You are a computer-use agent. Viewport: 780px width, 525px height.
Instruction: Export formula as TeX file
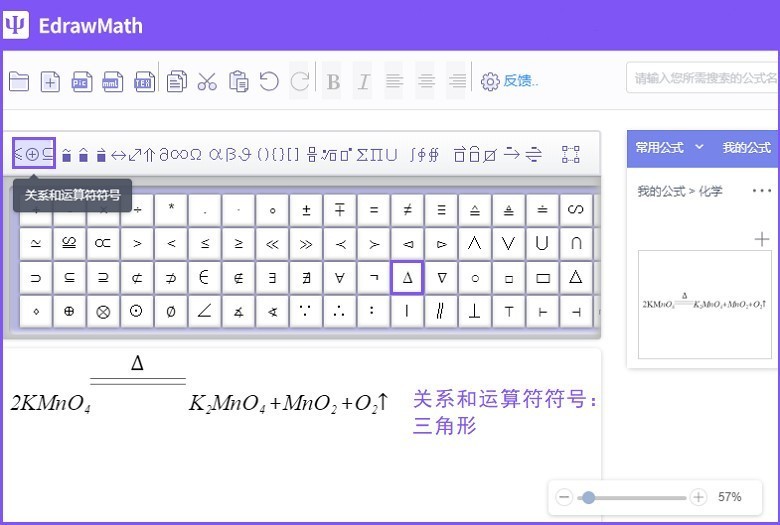144,81
